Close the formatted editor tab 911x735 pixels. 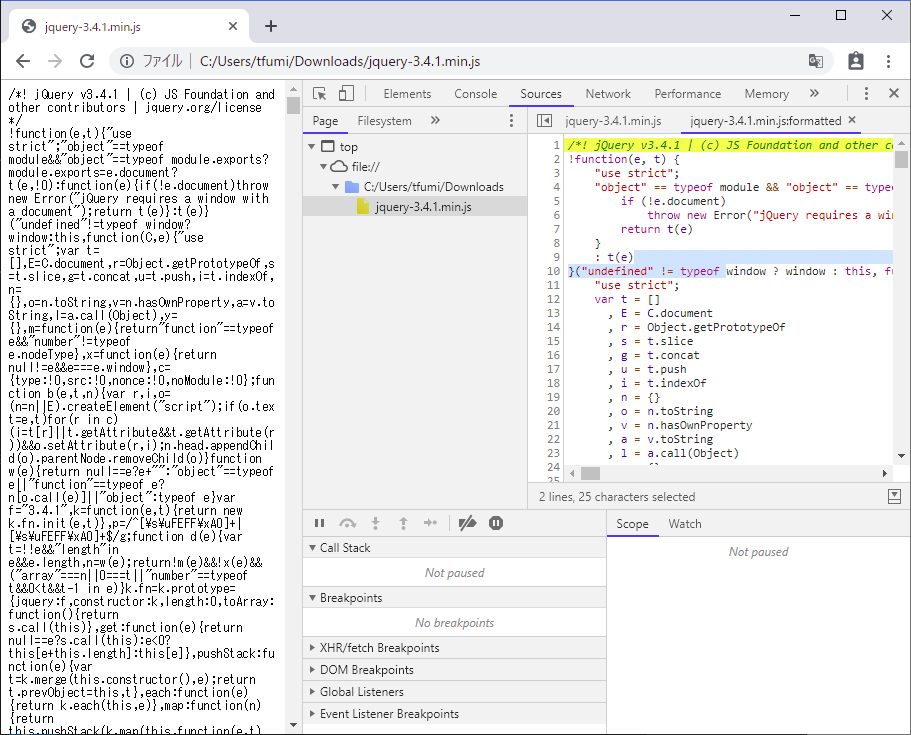852,120
